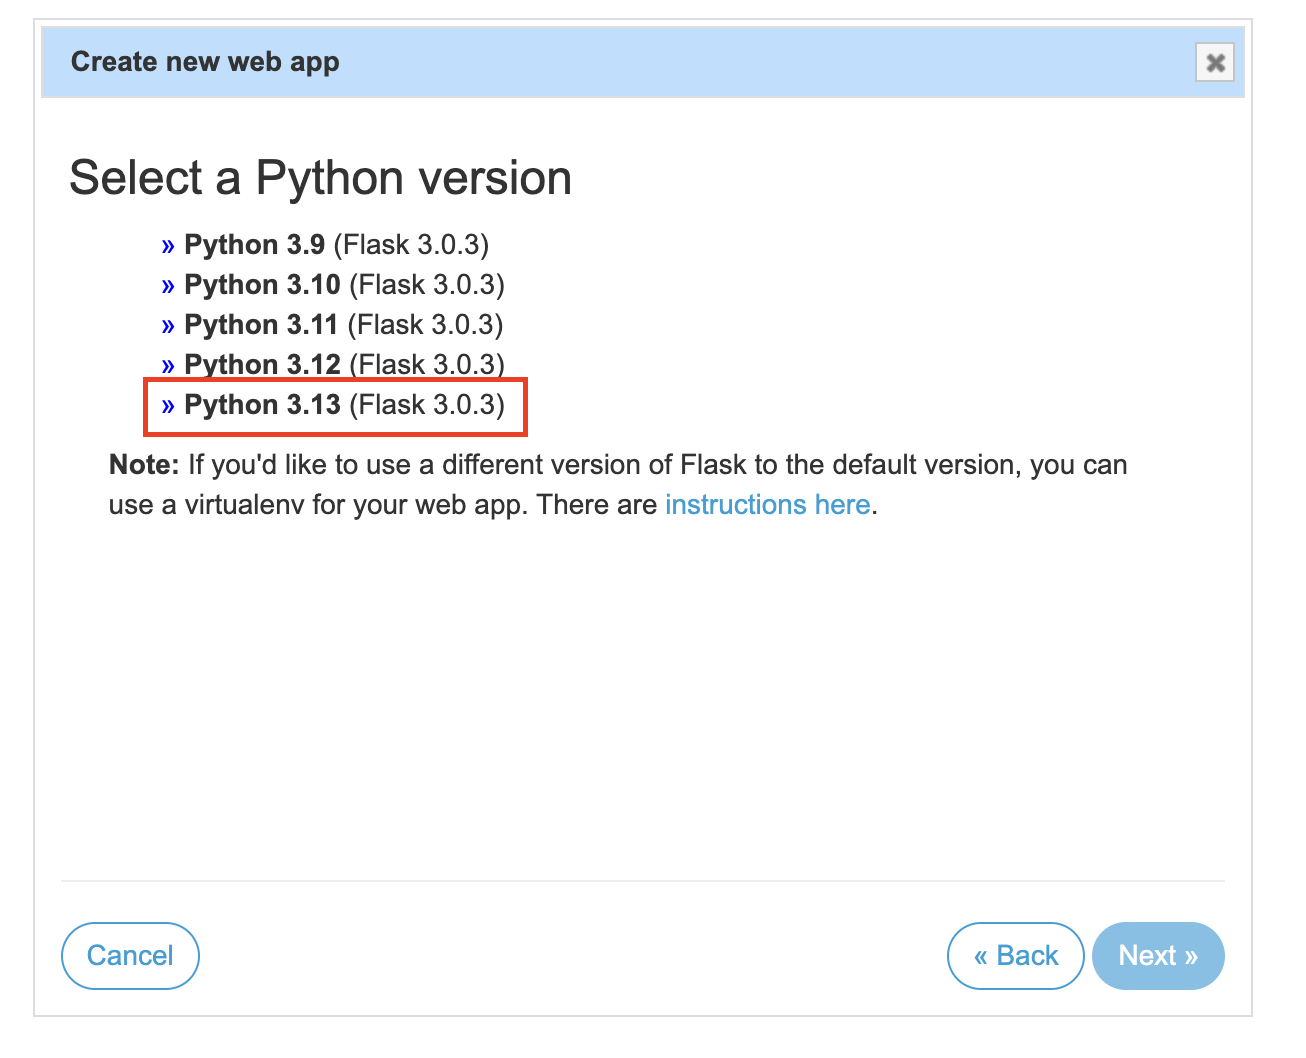
Task: Close the Create new web app dialog
Action: pyautogui.click(x=1215, y=62)
